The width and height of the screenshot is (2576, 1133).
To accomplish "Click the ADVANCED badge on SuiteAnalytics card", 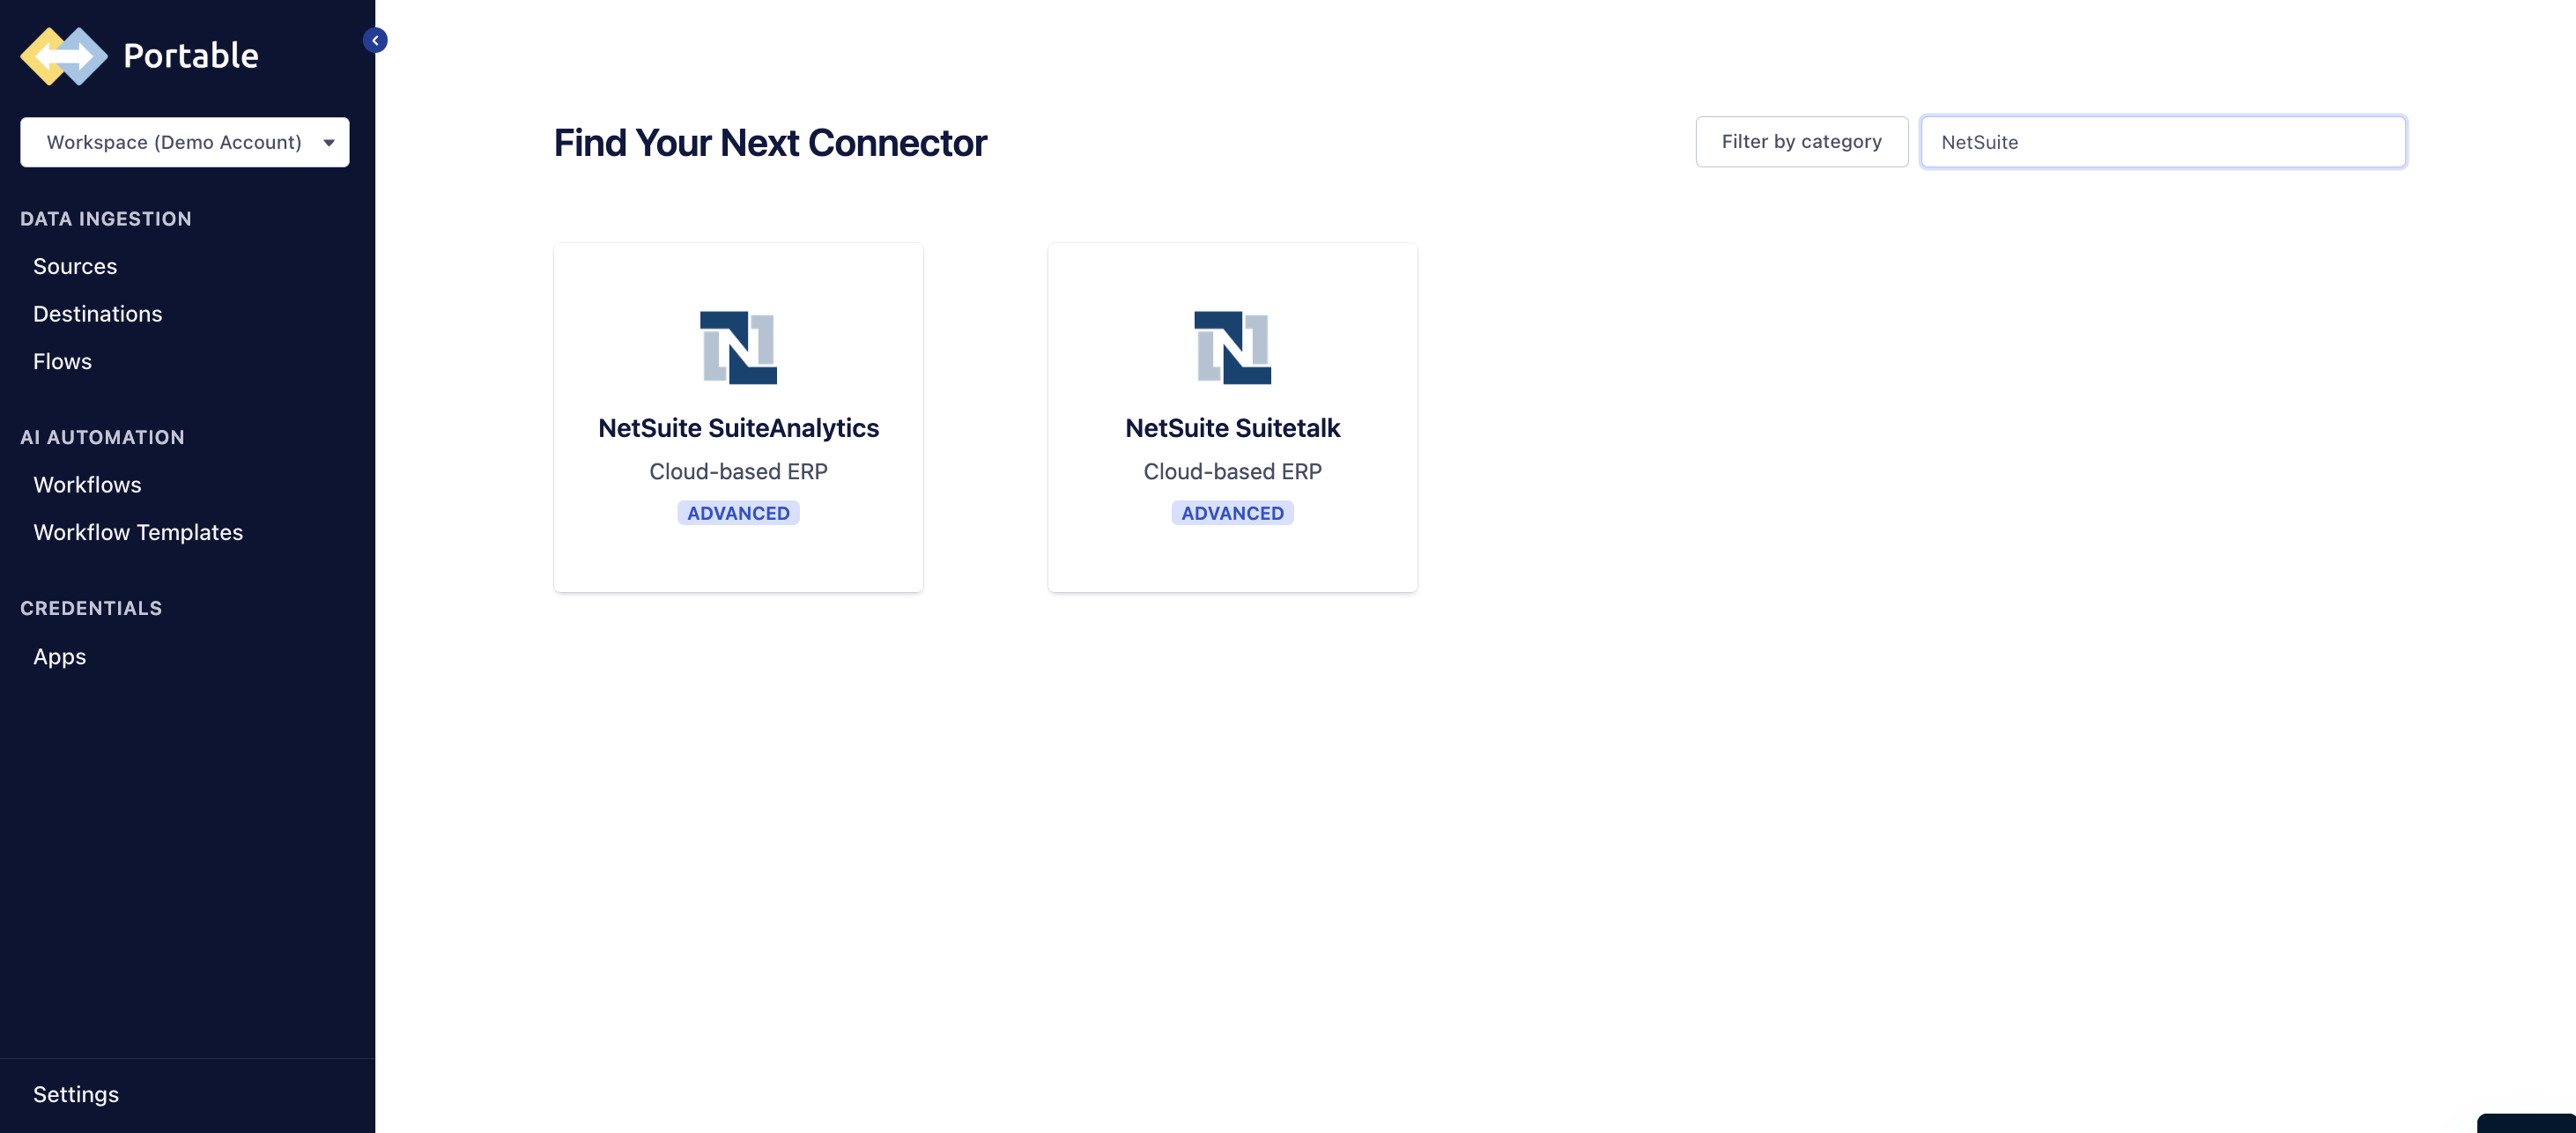I will coord(738,513).
